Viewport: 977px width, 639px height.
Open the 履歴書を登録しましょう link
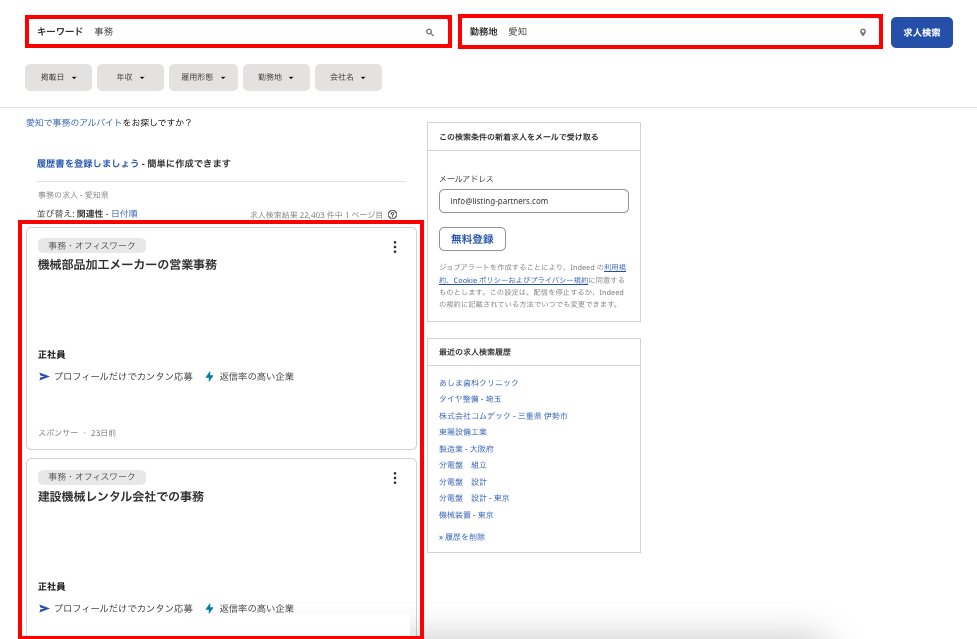(88, 163)
